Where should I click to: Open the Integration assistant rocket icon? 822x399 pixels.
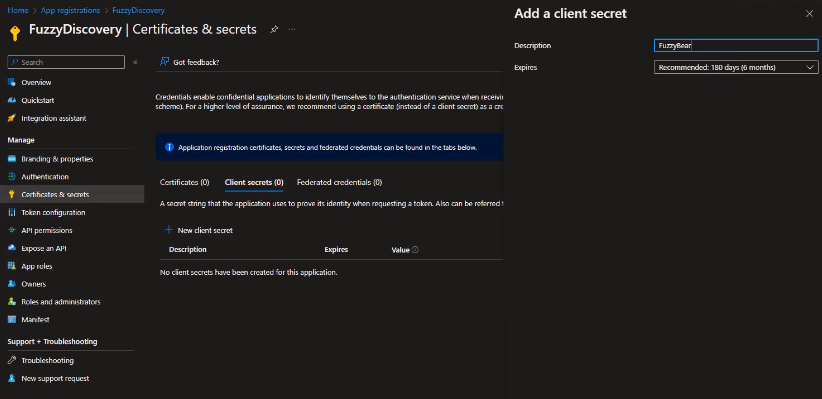click(x=12, y=118)
